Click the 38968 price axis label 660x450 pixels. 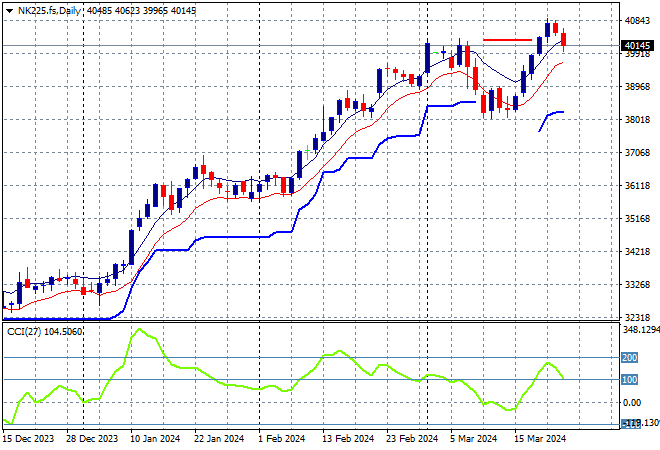point(637,87)
